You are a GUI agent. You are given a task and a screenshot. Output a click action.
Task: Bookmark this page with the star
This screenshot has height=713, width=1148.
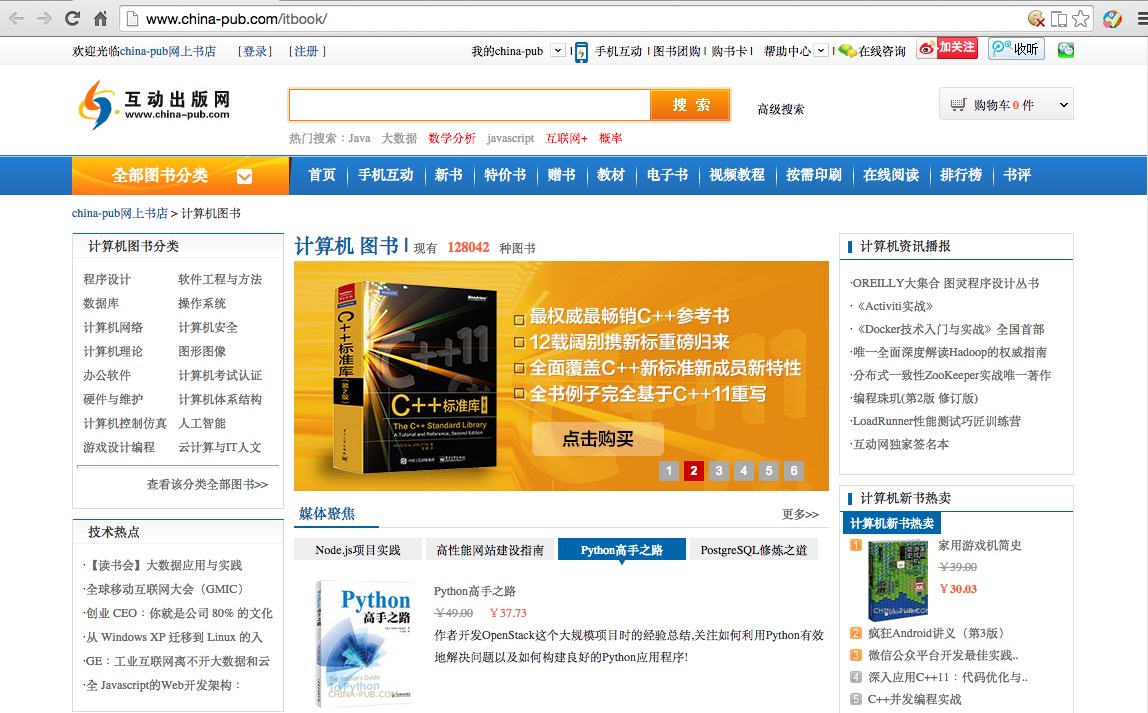(1081, 18)
